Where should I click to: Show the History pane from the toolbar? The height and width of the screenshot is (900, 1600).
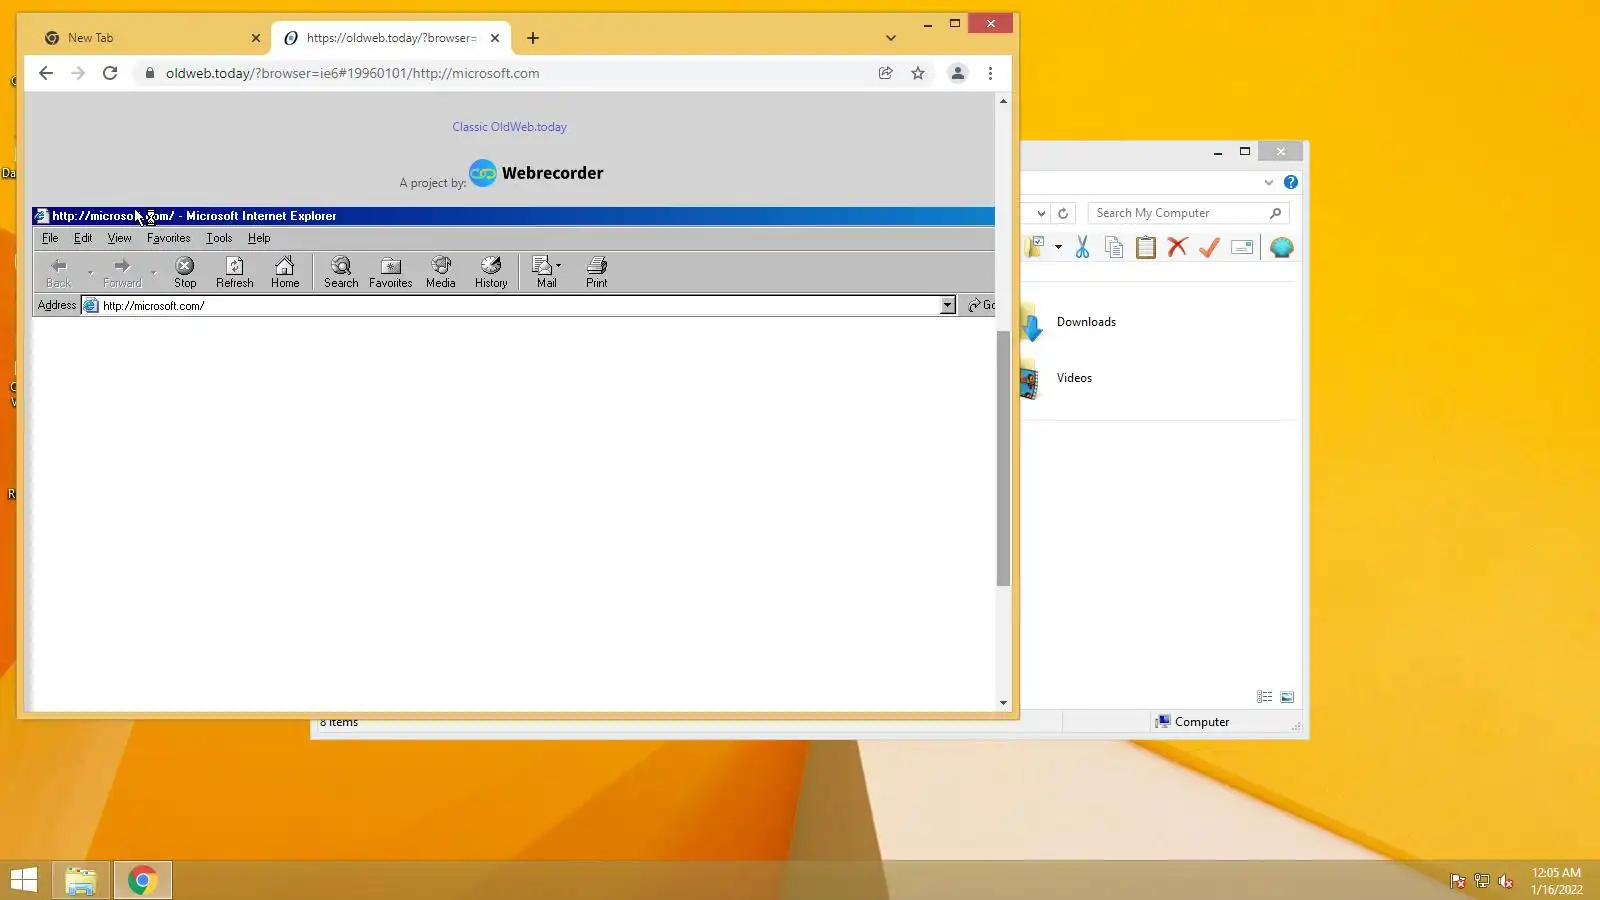491,272
